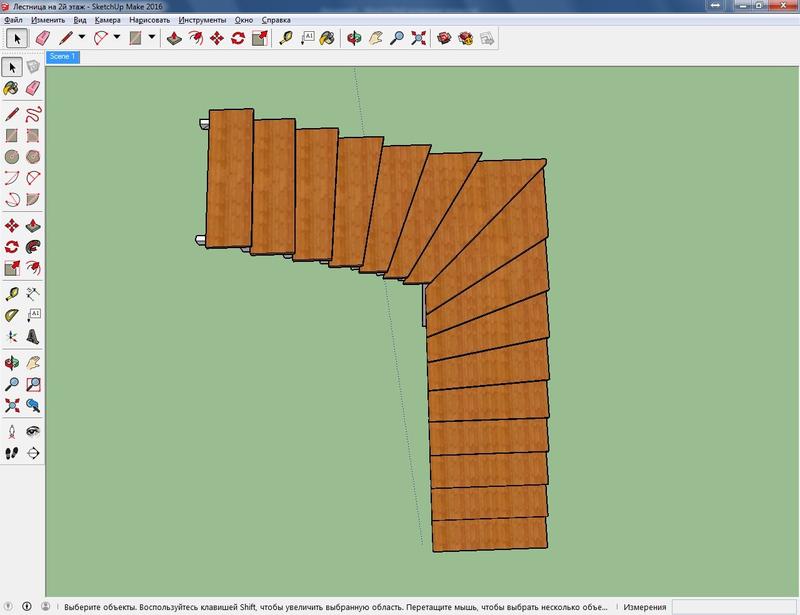This screenshot has height=615, width=800.
Task: Open the Камера menu
Action: point(107,20)
